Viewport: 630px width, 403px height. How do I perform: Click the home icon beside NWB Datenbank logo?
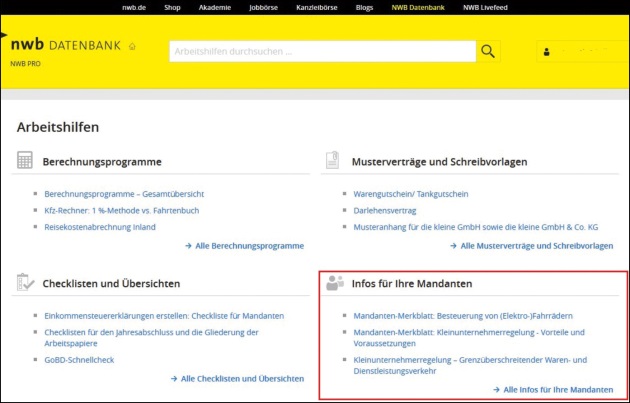pyautogui.click(x=132, y=46)
